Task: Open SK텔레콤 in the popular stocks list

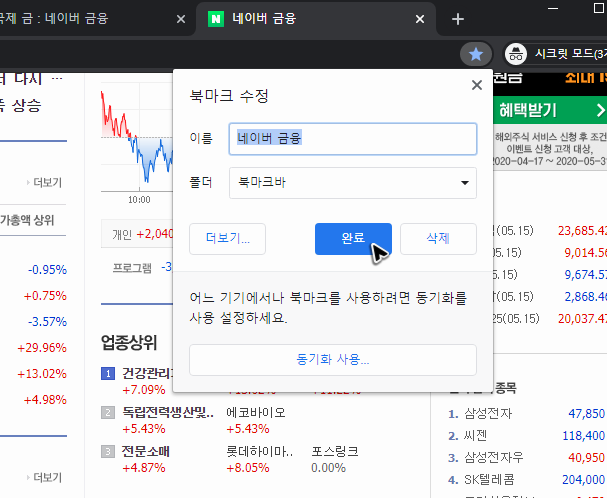Action: [x=489, y=480]
